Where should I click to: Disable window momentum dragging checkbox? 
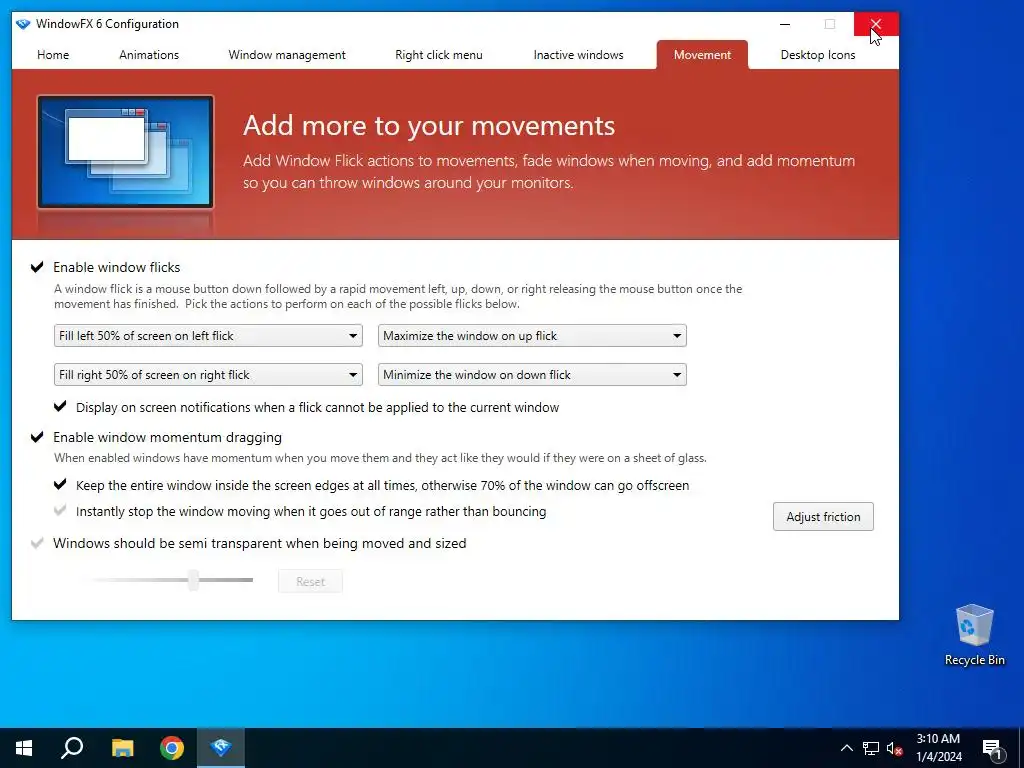point(37,437)
